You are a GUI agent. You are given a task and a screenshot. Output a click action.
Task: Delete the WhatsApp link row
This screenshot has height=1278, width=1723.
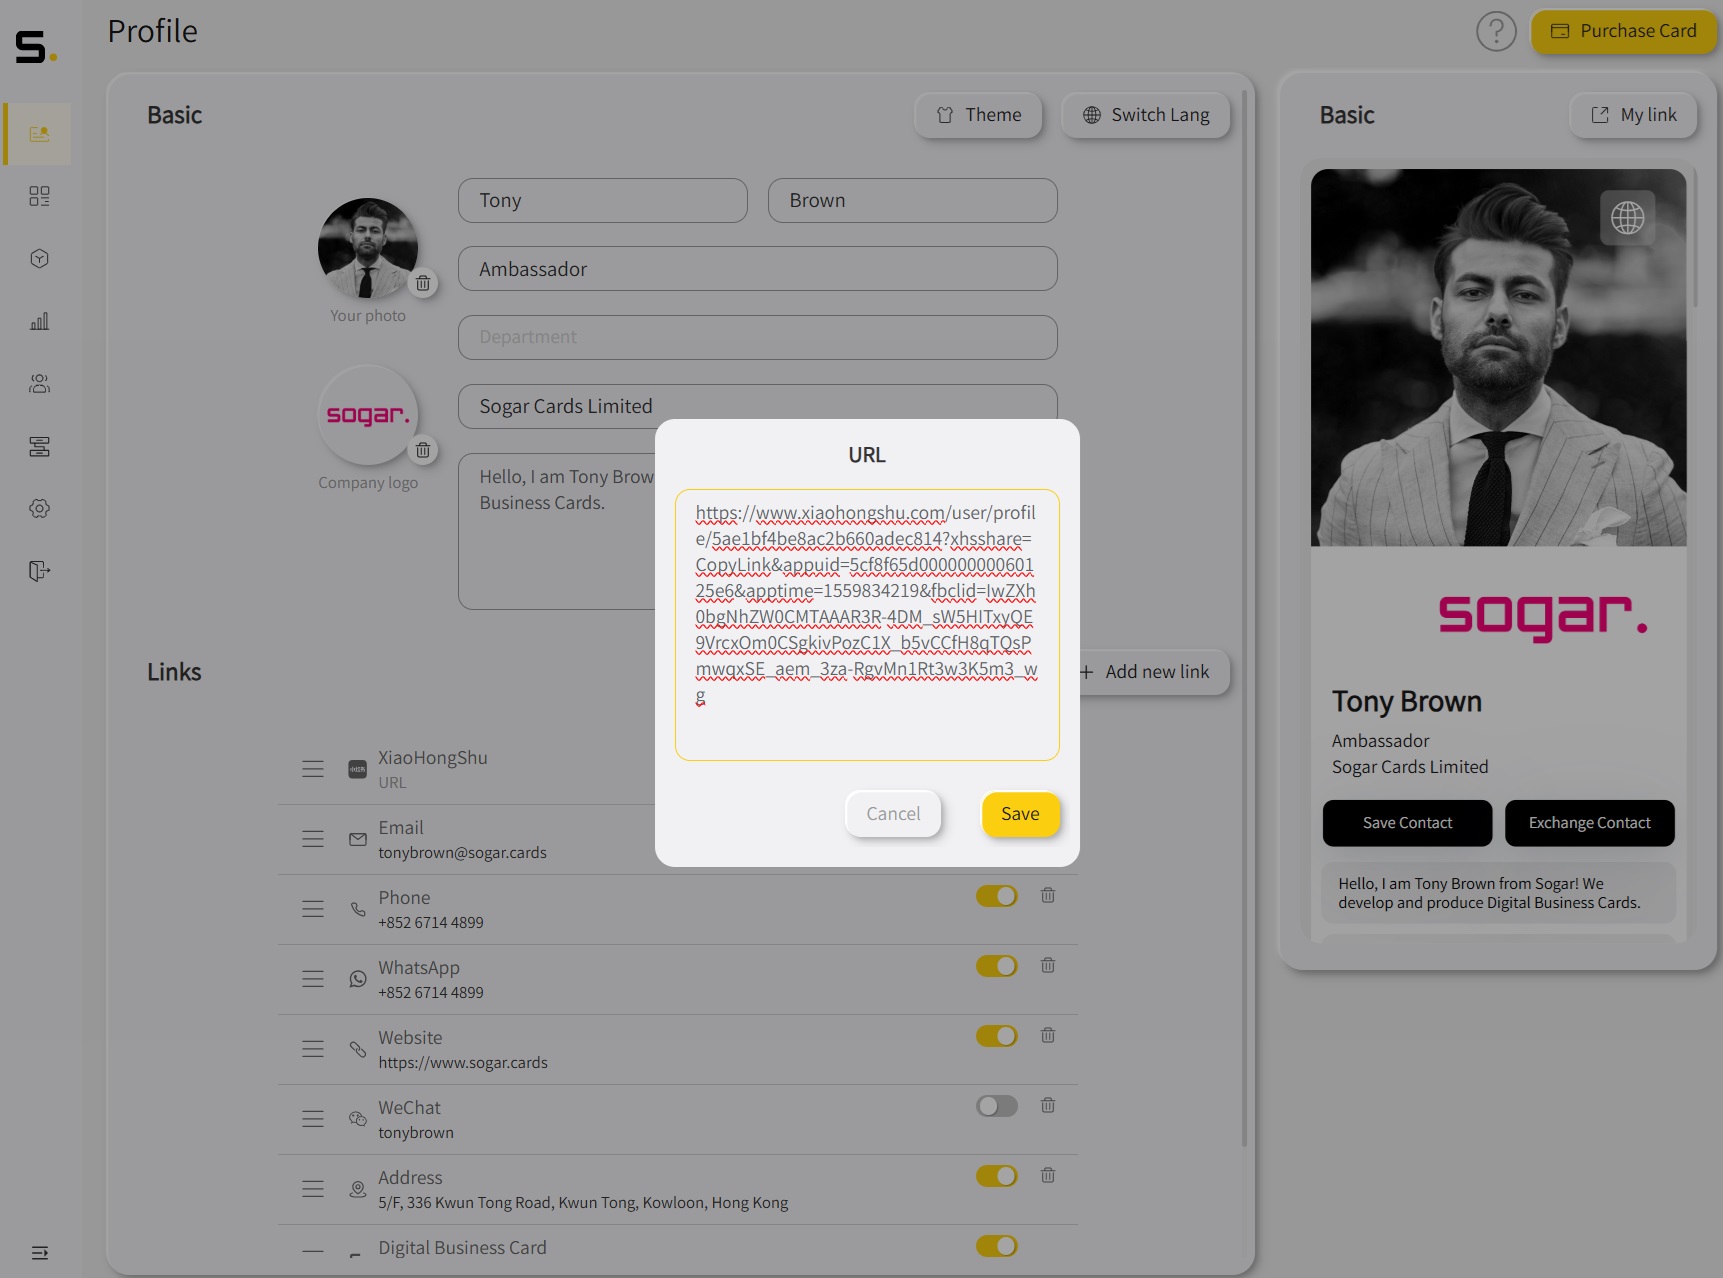[1048, 965]
